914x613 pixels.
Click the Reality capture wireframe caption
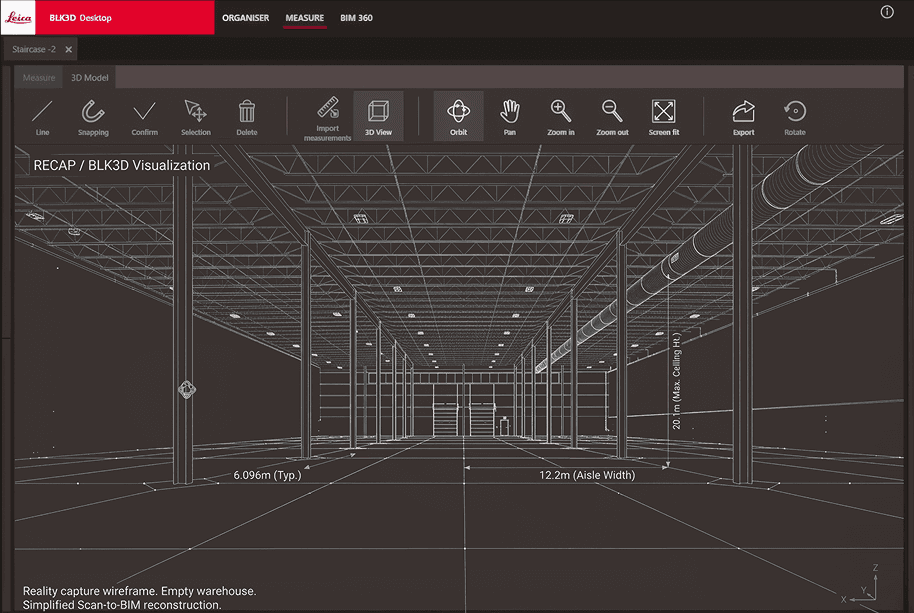click(139, 598)
